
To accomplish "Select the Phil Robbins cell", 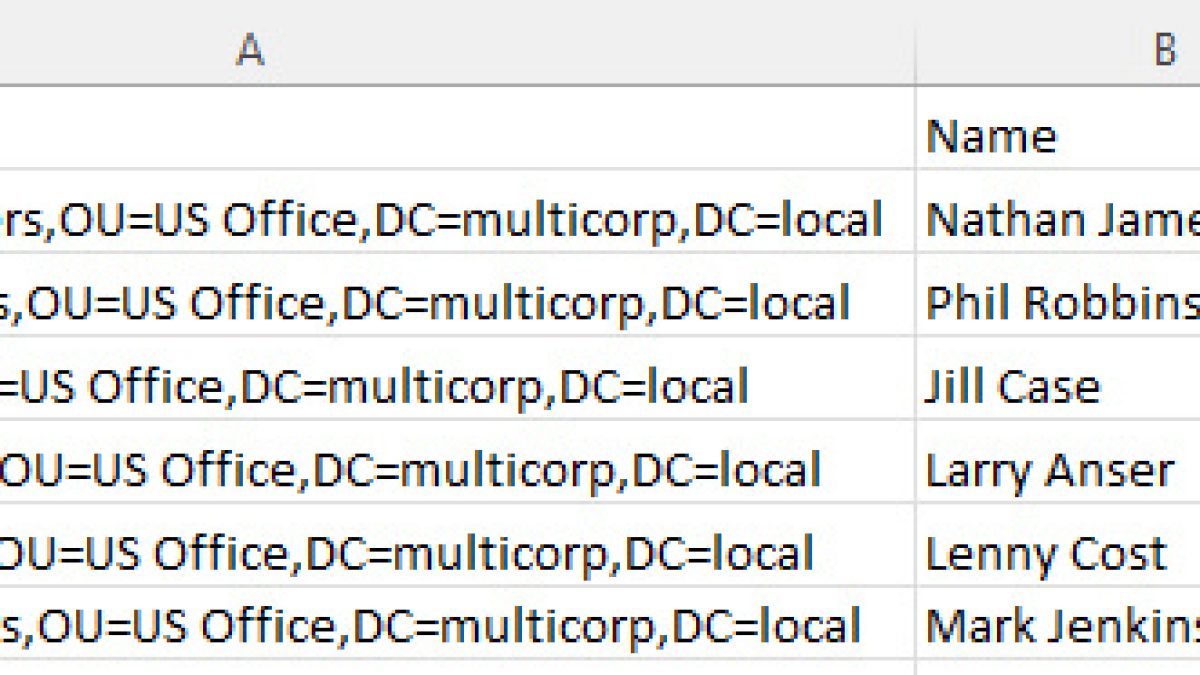I will point(1058,303).
